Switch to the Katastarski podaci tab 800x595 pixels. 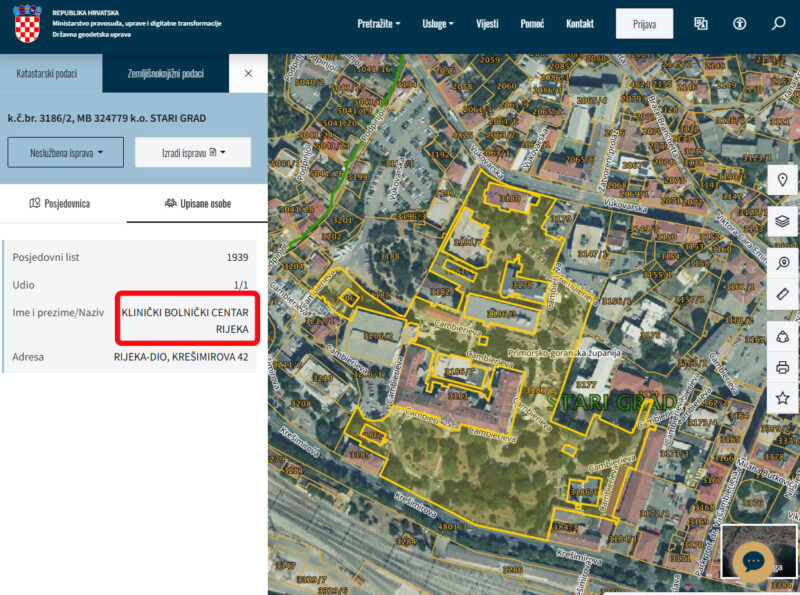pos(47,73)
